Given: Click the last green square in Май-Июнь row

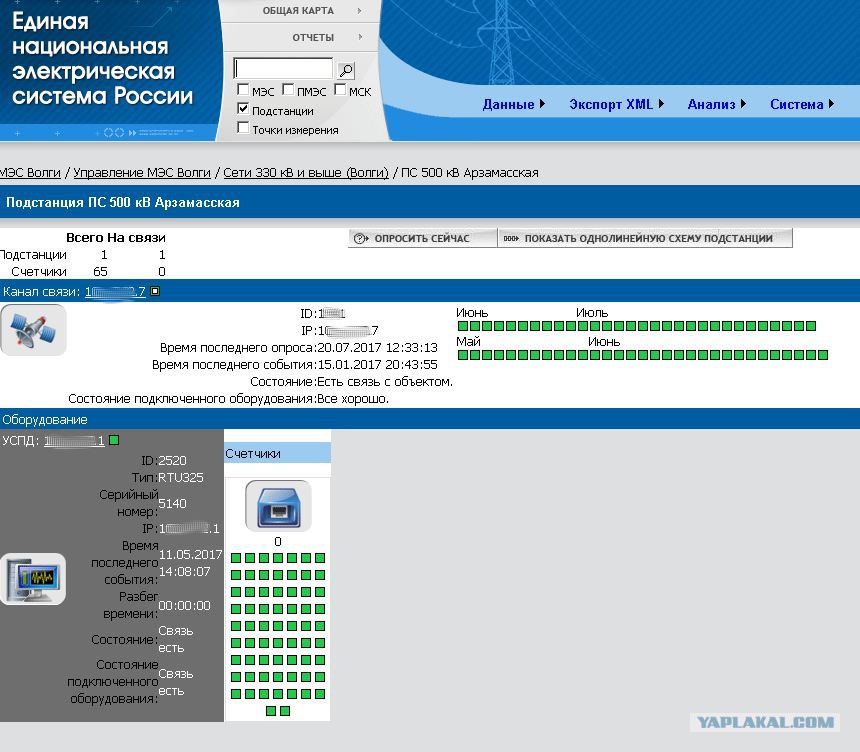Looking at the screenshot, I should 823,355.
